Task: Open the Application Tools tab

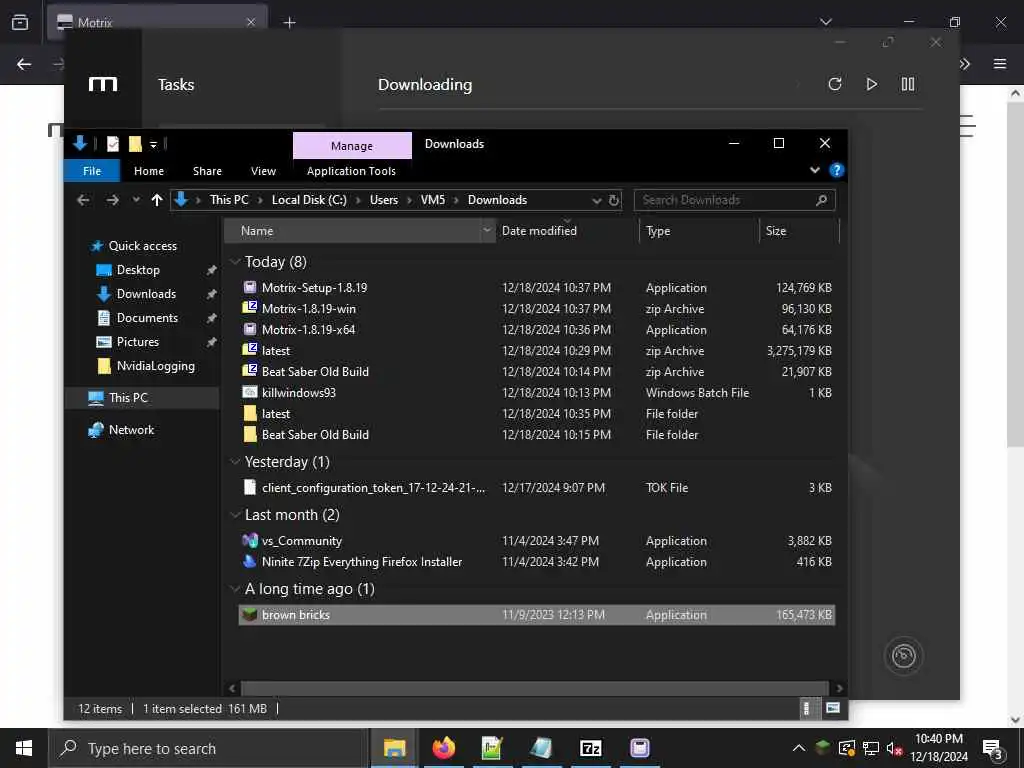Action: [351, 171]
